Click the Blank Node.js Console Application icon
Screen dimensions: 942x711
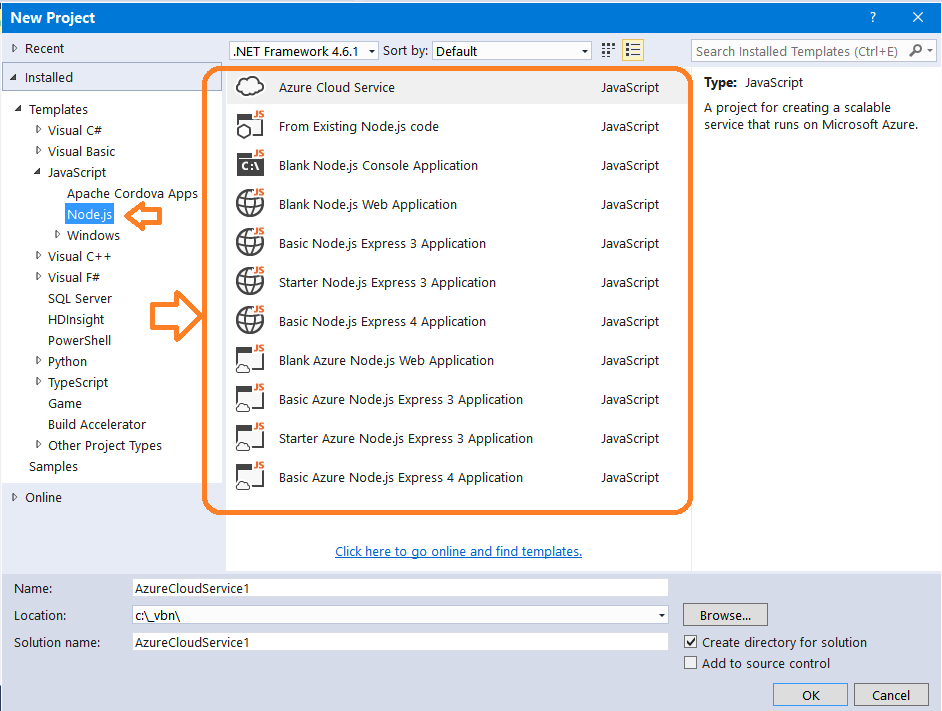(x=250, y=163)
